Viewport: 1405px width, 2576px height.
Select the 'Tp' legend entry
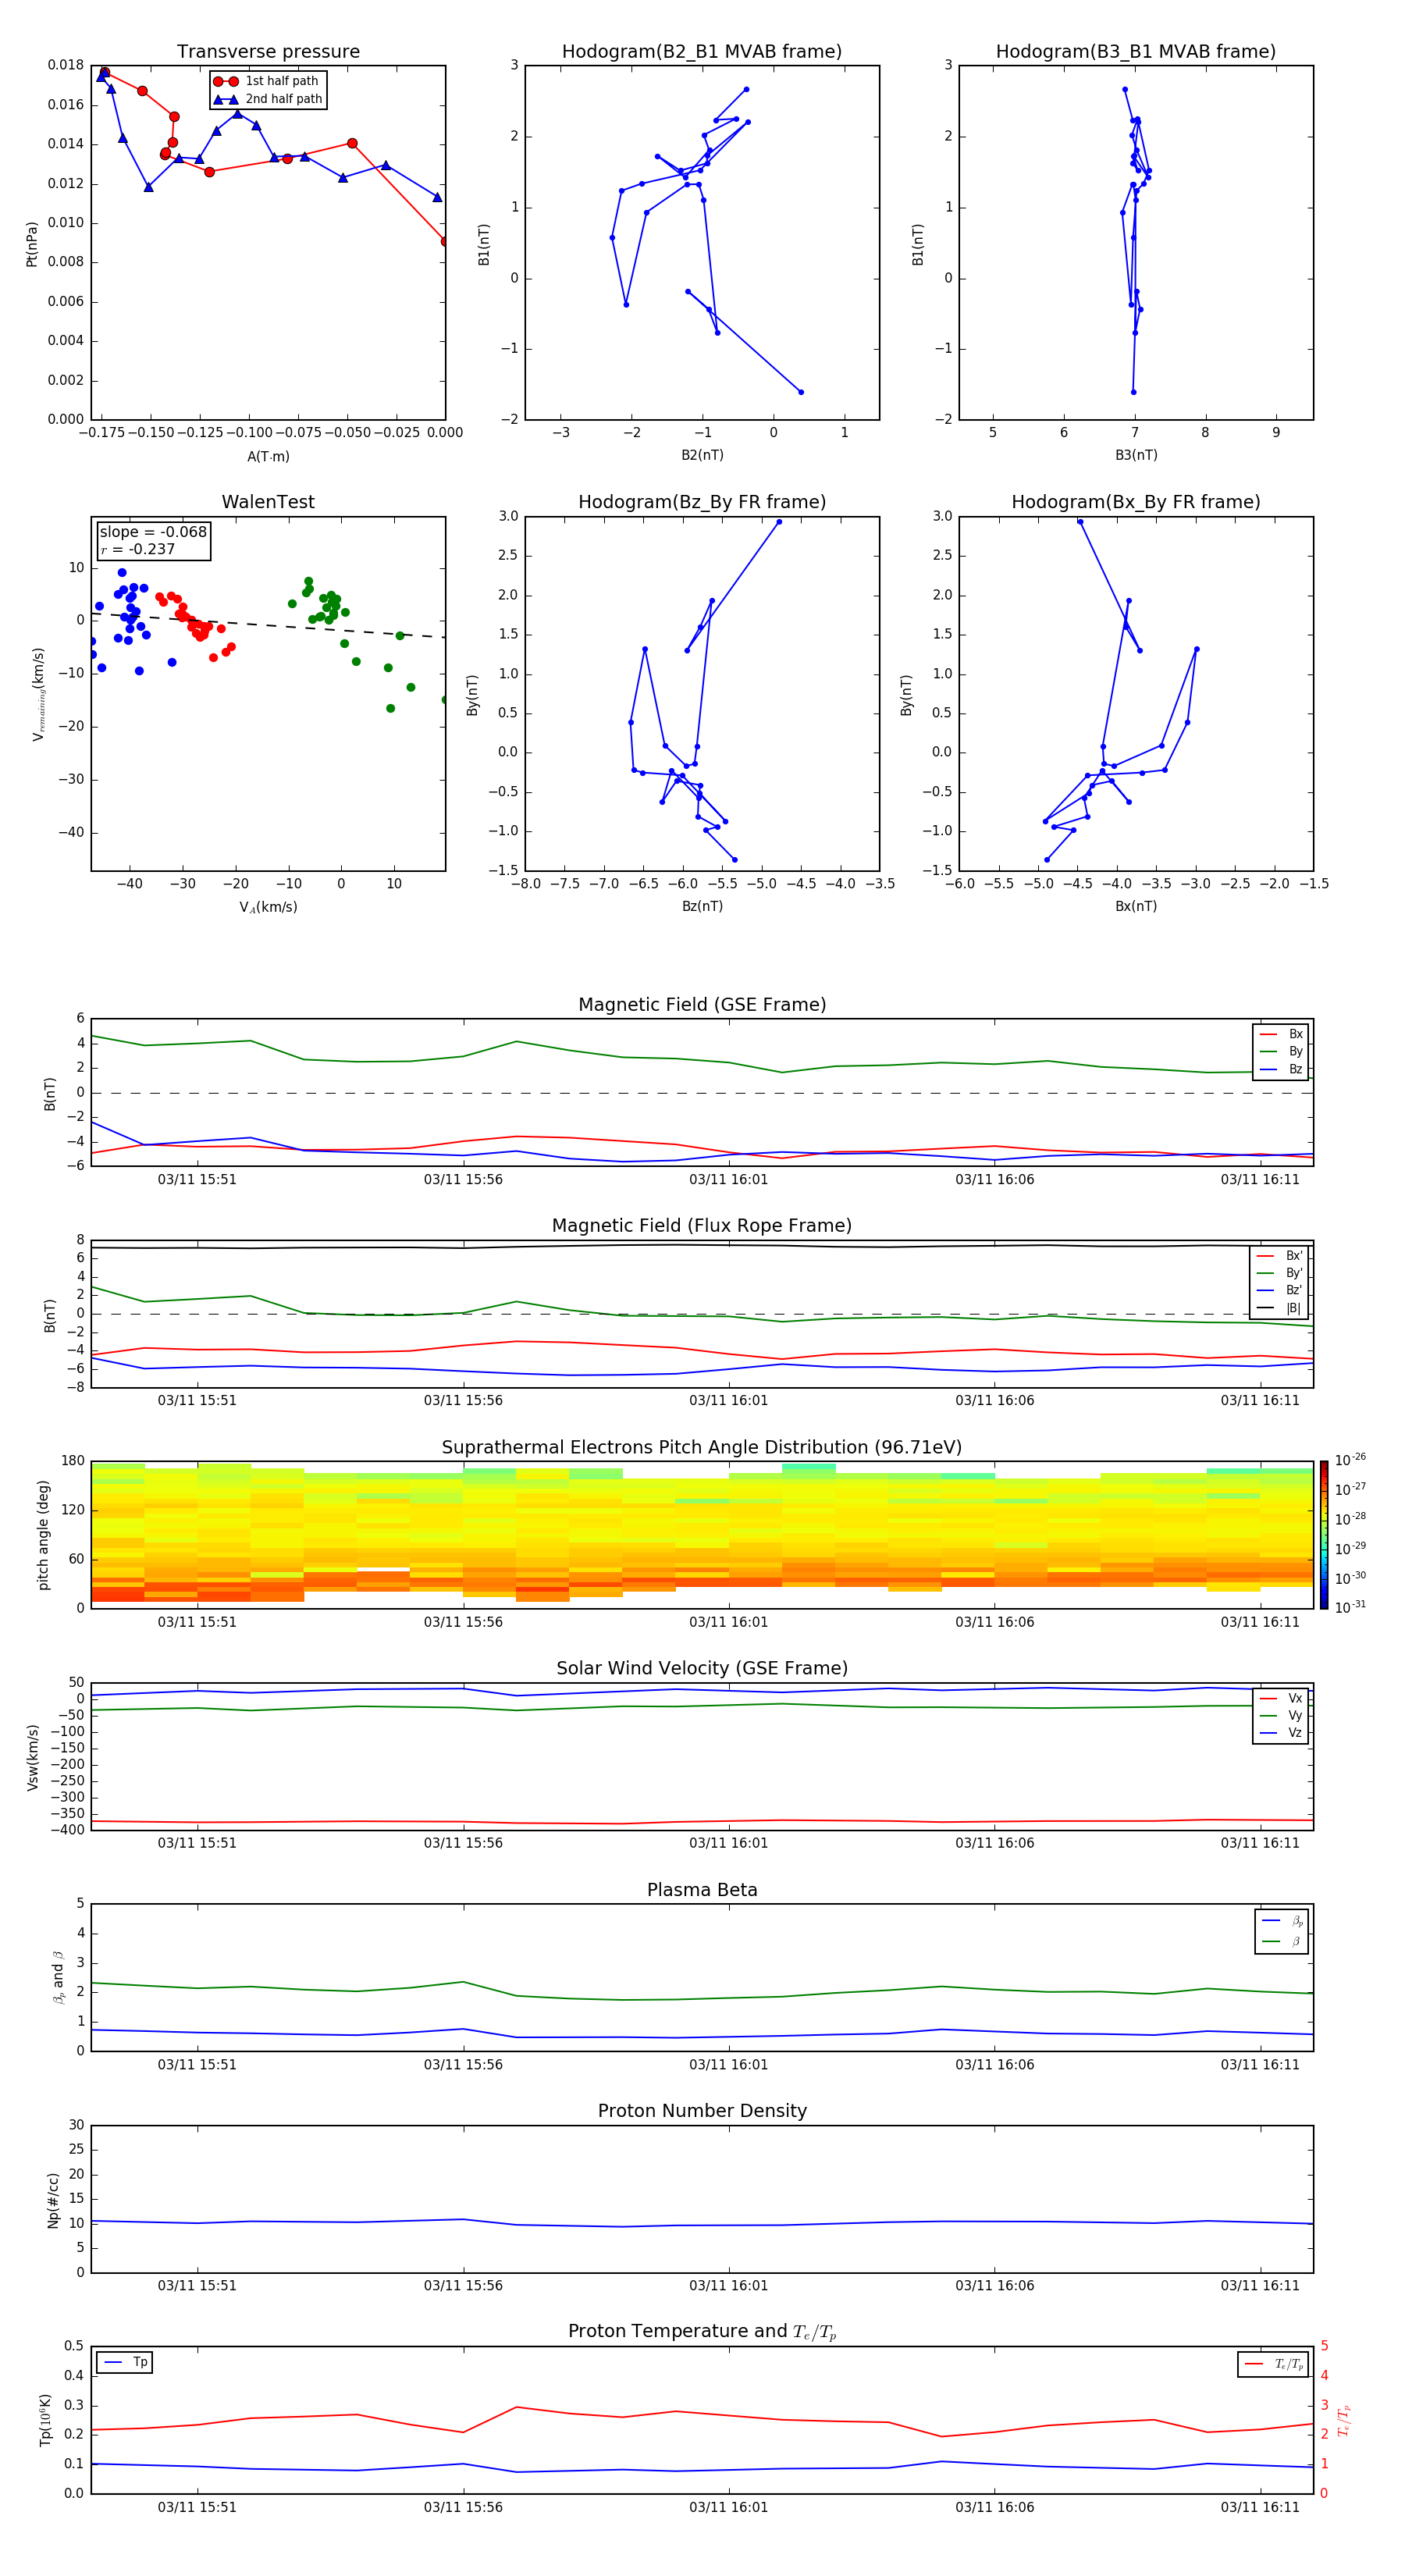click(125, 2362)
